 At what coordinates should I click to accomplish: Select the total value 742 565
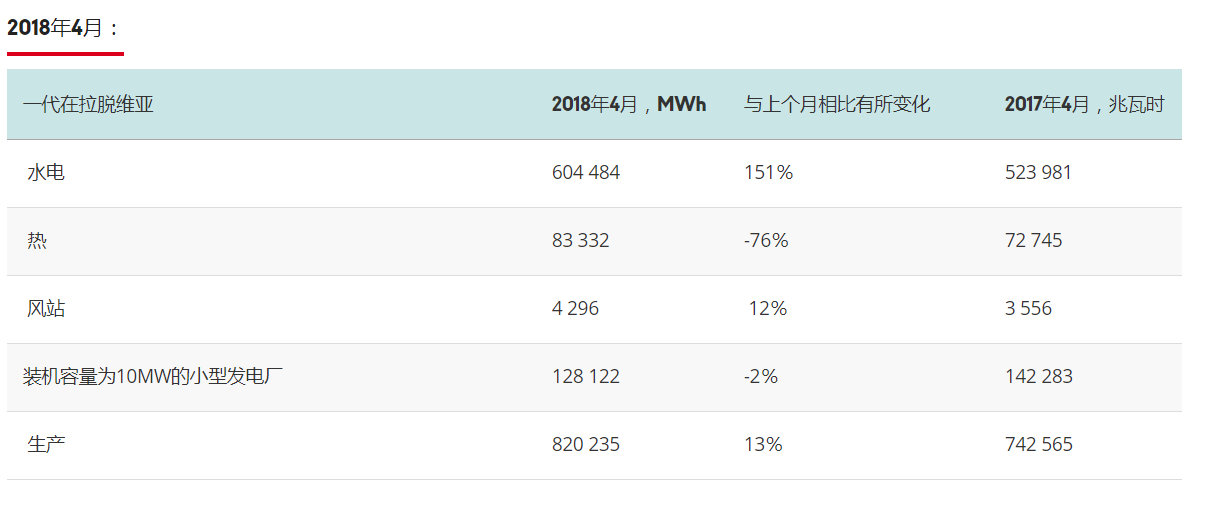coord(1038,444)
